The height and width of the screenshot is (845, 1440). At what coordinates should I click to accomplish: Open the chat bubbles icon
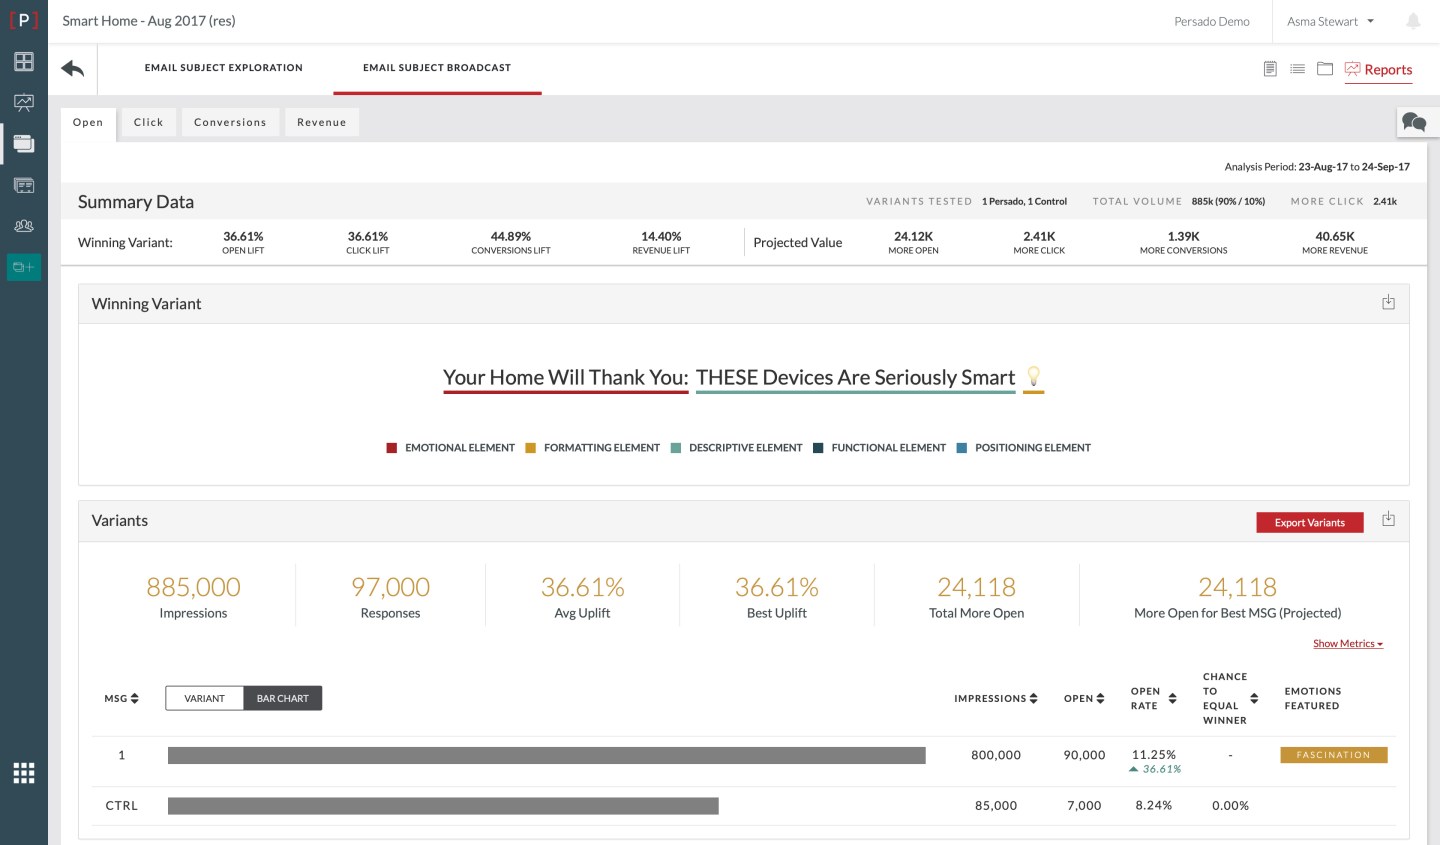(x=1414, y=122)
